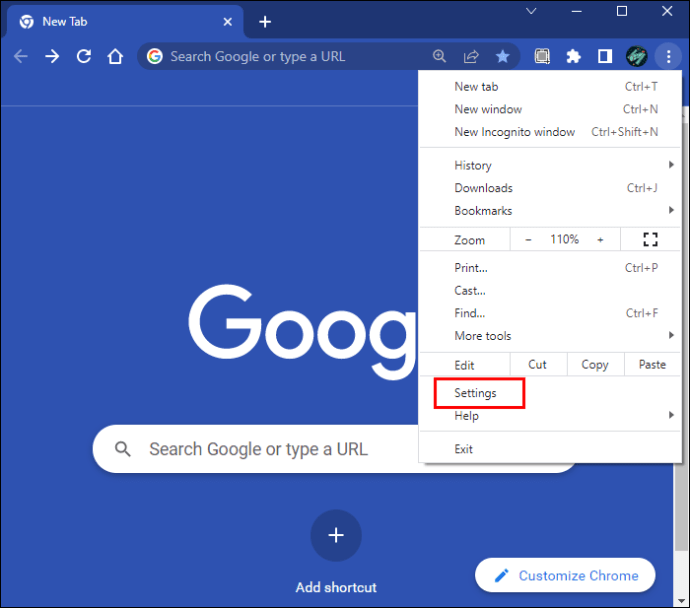Expand the History submenu

point(550,165)
